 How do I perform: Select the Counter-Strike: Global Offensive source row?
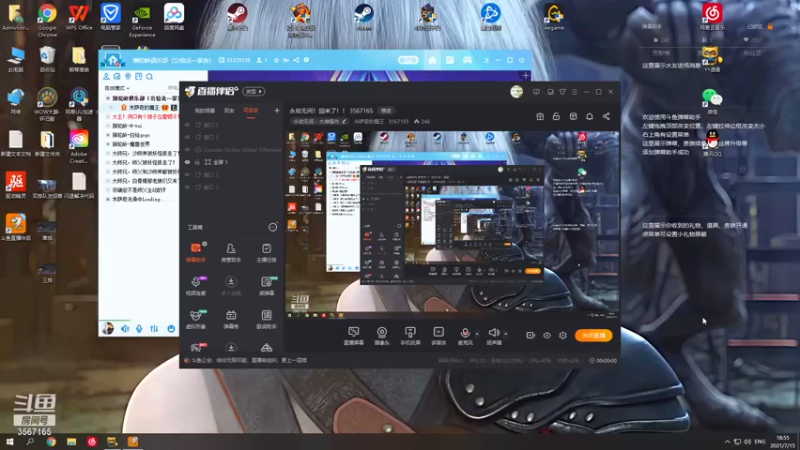(232, 149)
